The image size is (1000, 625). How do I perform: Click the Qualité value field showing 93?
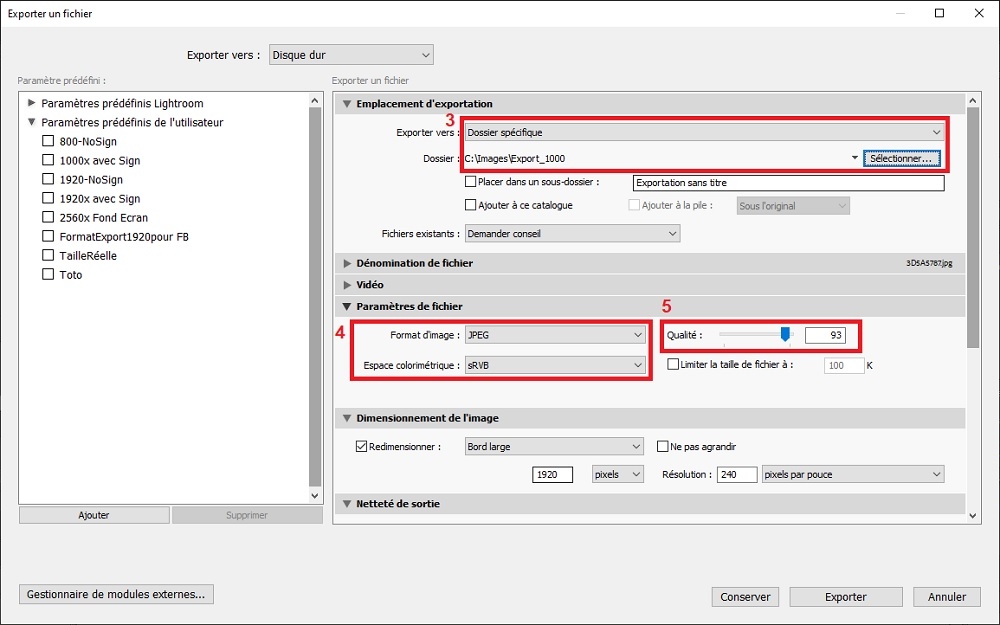[825, 335]
